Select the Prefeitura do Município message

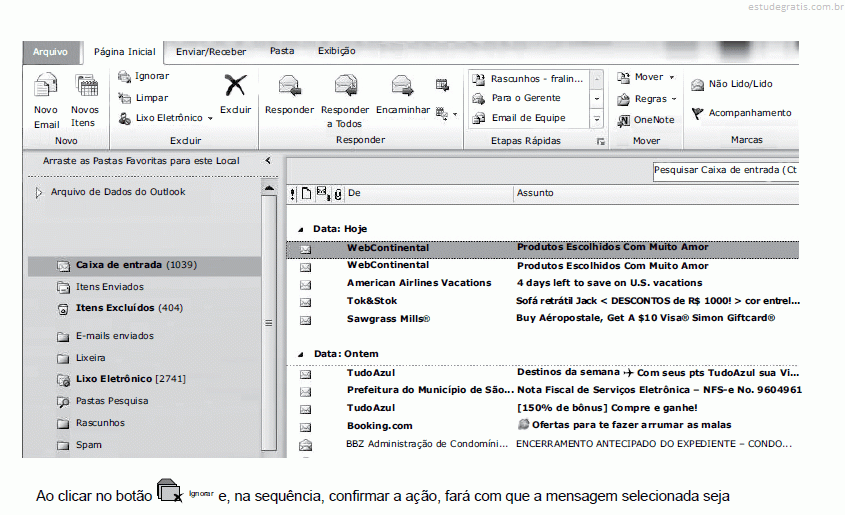543,391
